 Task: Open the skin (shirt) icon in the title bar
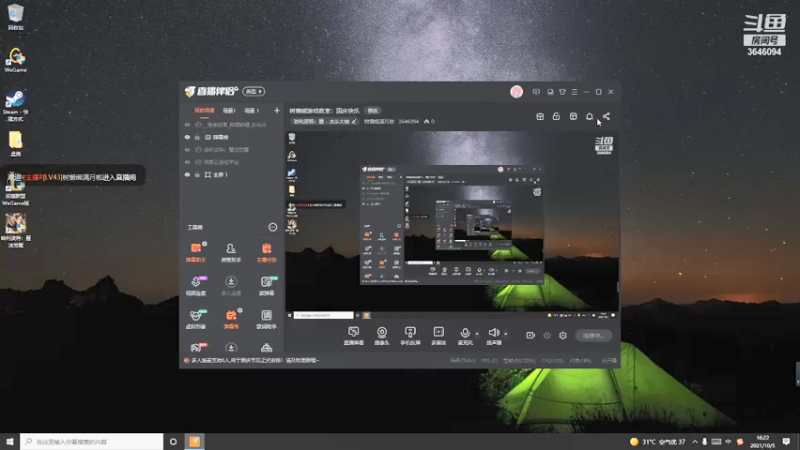point(562,92)
